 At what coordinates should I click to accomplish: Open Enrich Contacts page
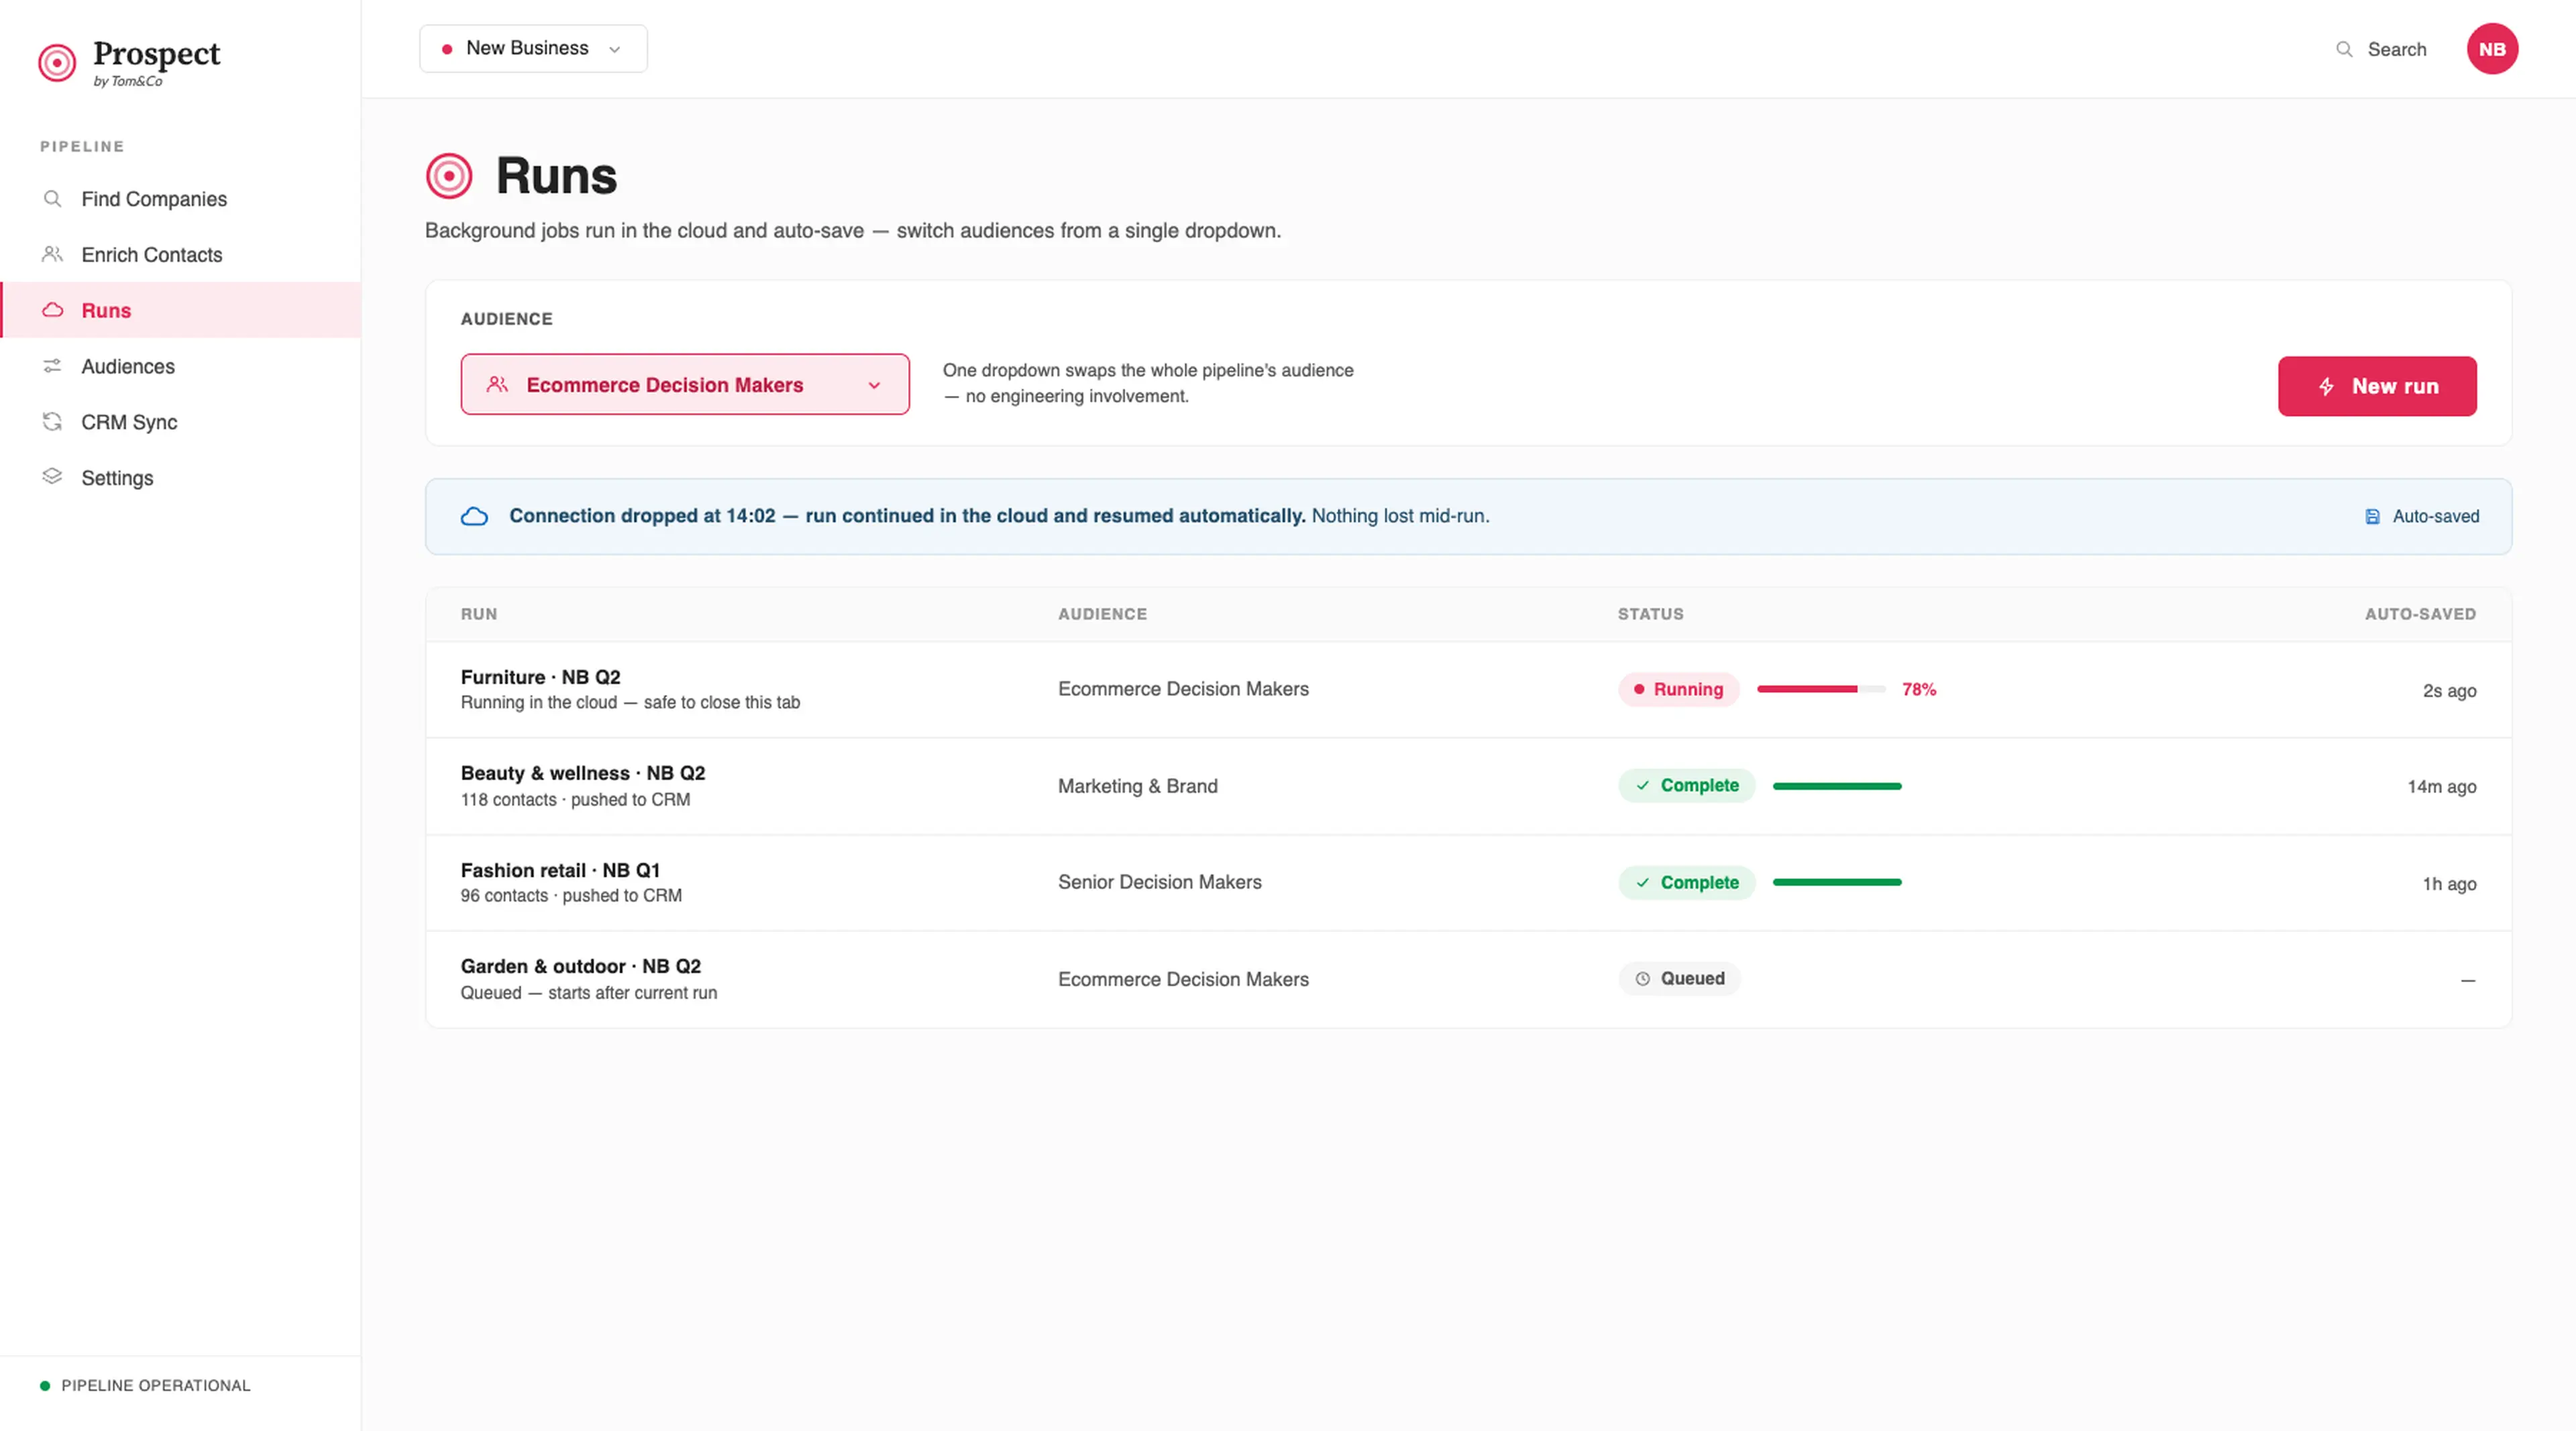[180, 254]
